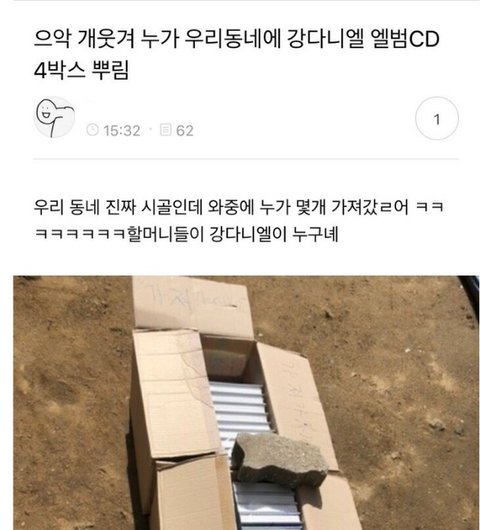Click the black object at the photo's top-right corner

[x=469, y=293]
